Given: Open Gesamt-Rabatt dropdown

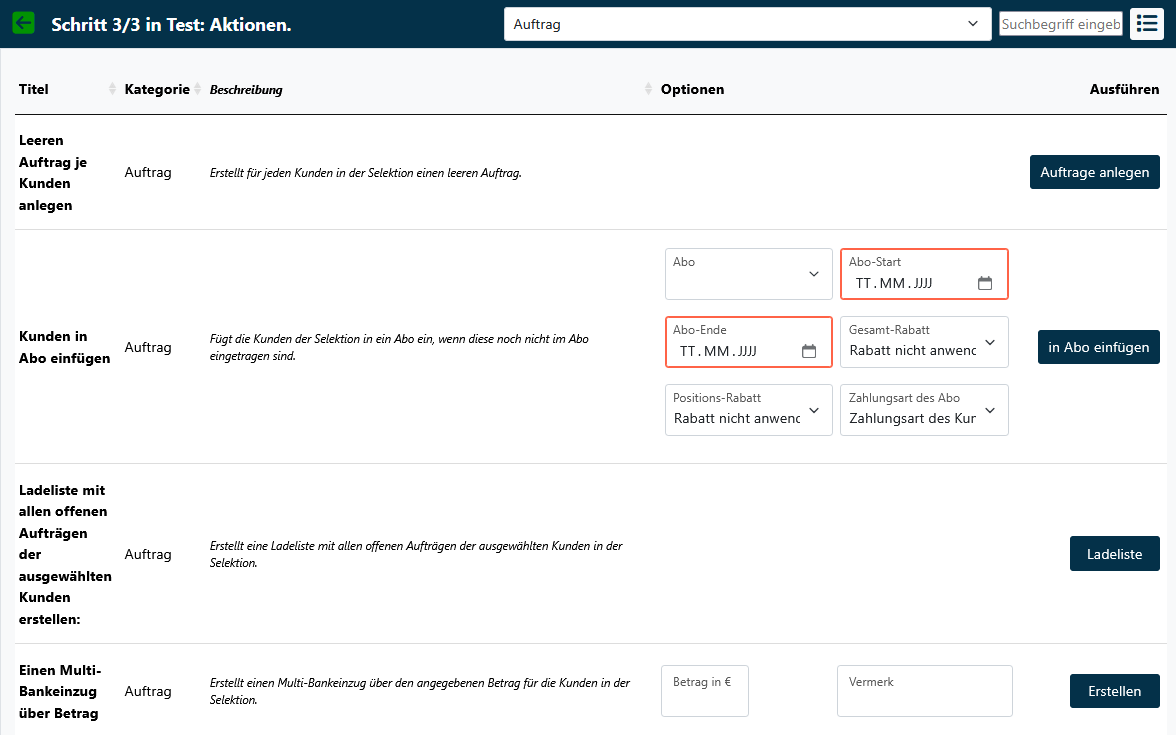Looking at the screenshot, I should click(x=924, y=342).
